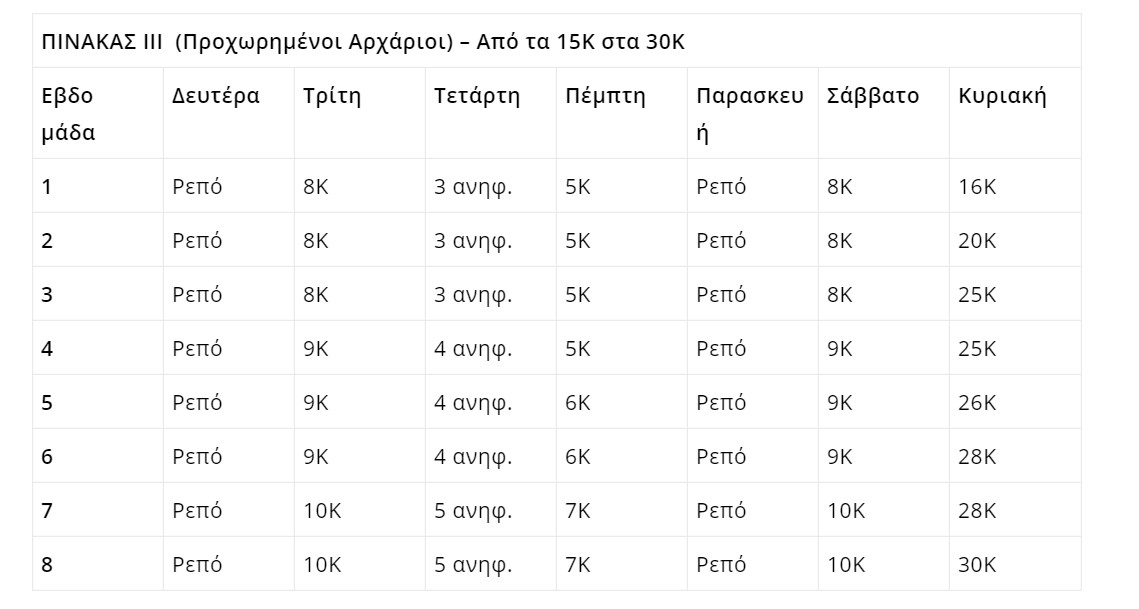Click the Εβδομάδα column header

point(68,114)
